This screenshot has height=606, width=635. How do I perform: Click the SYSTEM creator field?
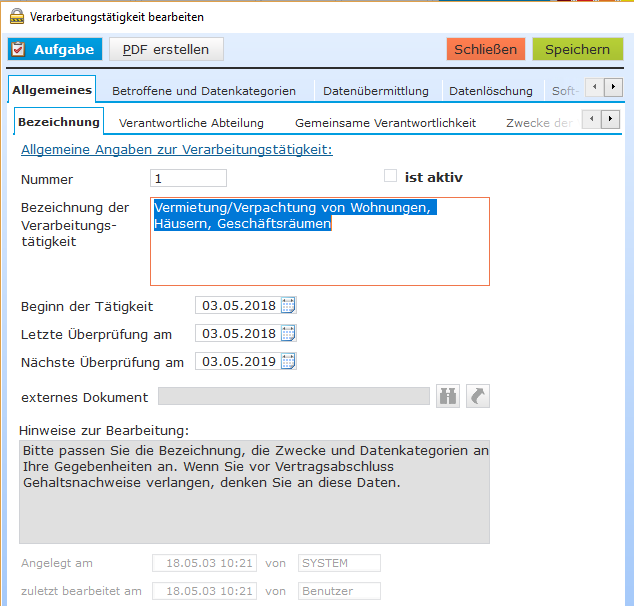point(339,563)
